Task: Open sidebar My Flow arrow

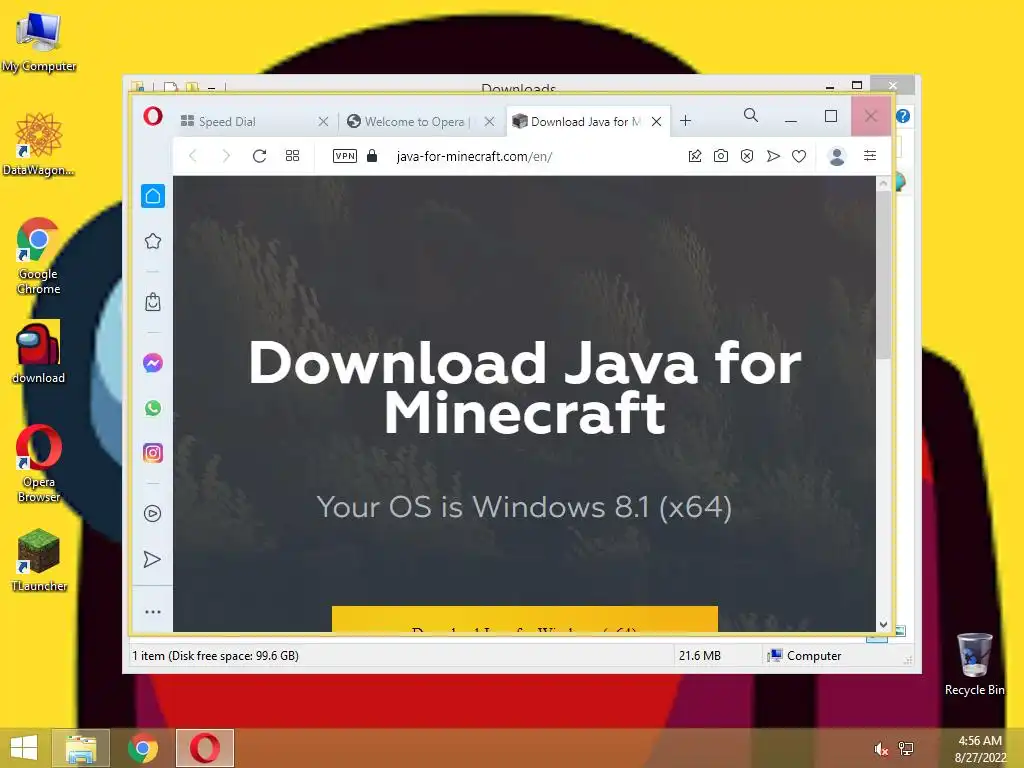Action: (152, 560)
